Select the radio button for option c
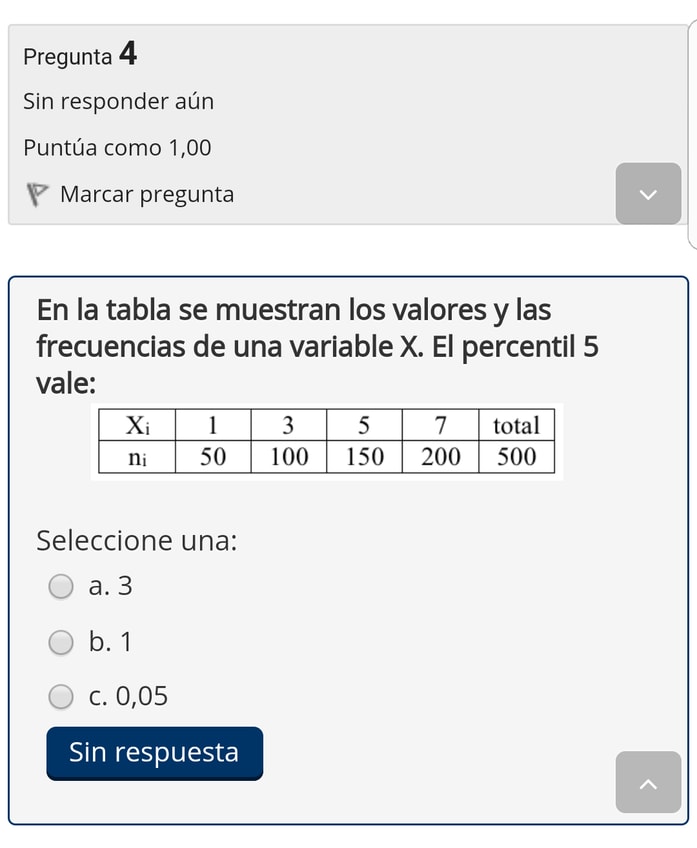697x848 pixels. [x=61, y=696]
